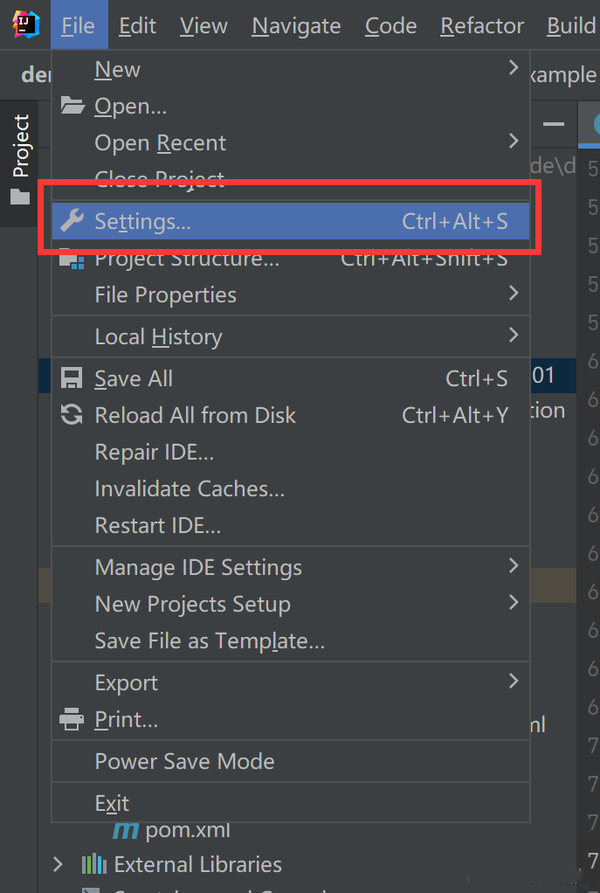
Task: Open the Project tool window tab
Action: 21,158
